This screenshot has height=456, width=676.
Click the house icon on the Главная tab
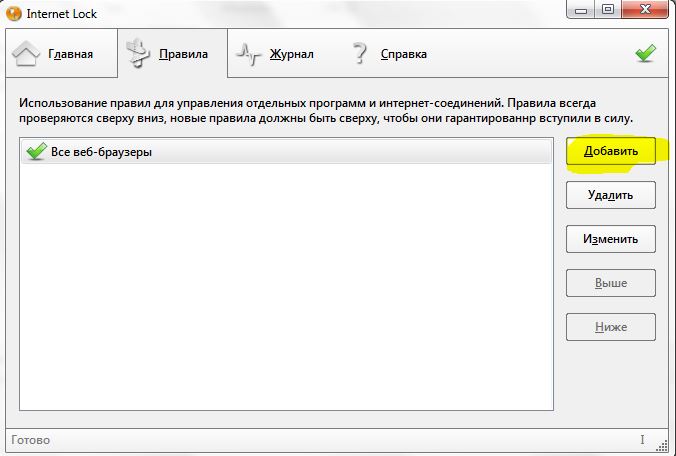click(28, 54)
